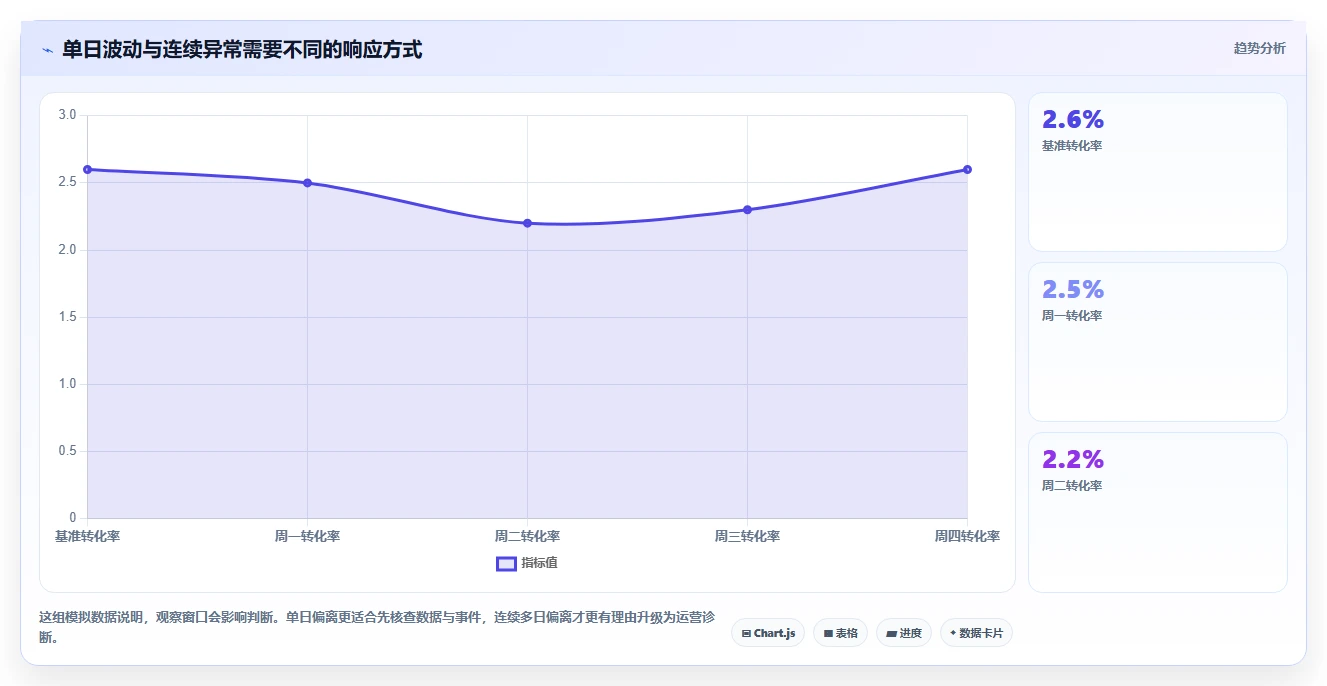Click the lightning icon beside the title
The height and width of the screenshot is (686, 1327).
click(47, 50)
